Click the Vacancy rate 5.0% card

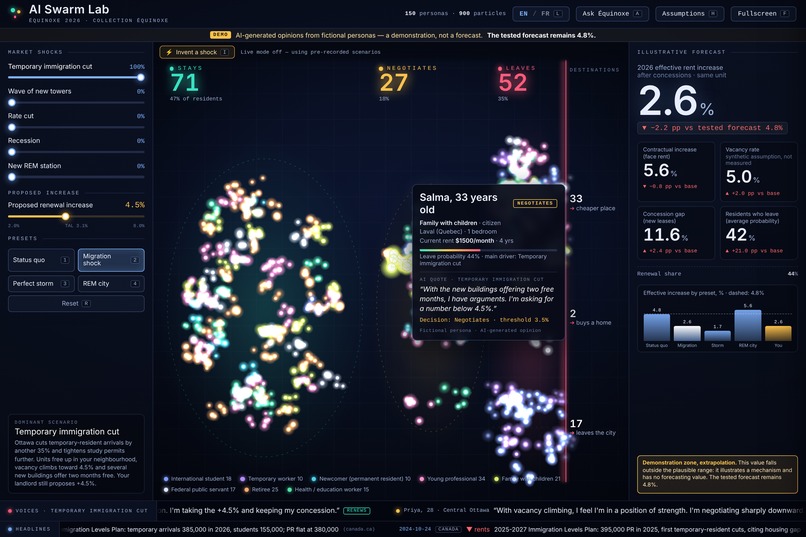759,171
